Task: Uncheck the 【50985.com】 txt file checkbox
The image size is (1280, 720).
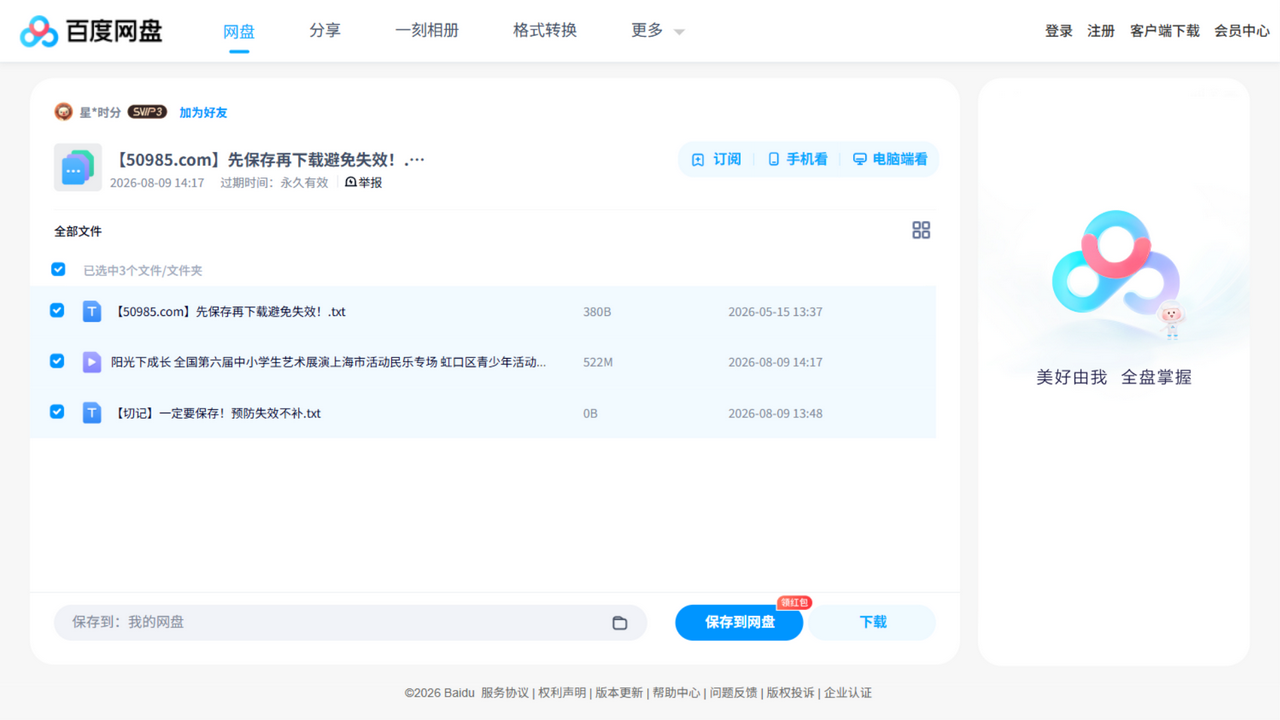Action: 57,310
